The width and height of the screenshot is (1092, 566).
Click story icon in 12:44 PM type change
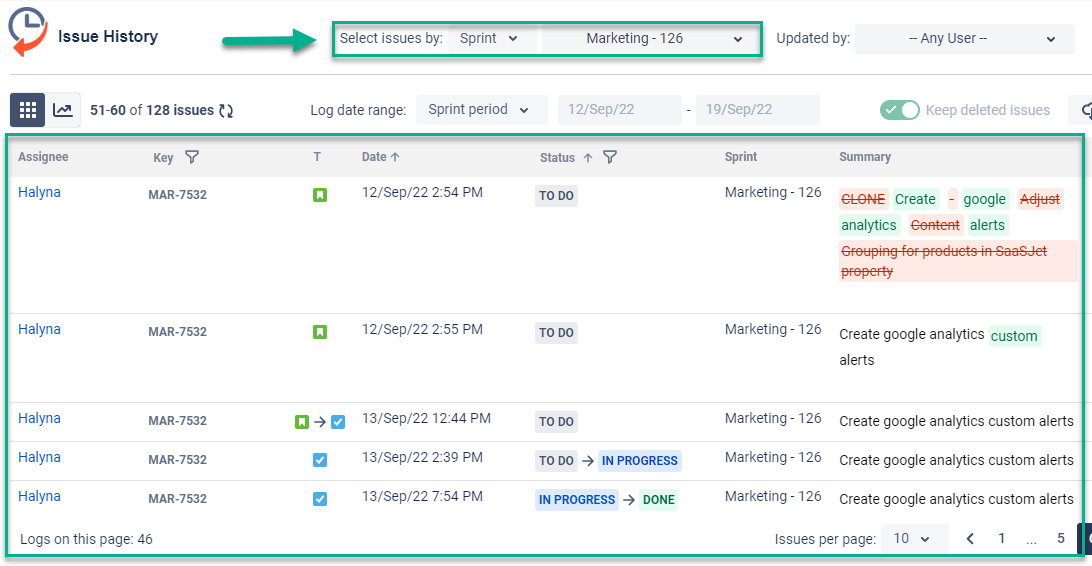(302, 422)
